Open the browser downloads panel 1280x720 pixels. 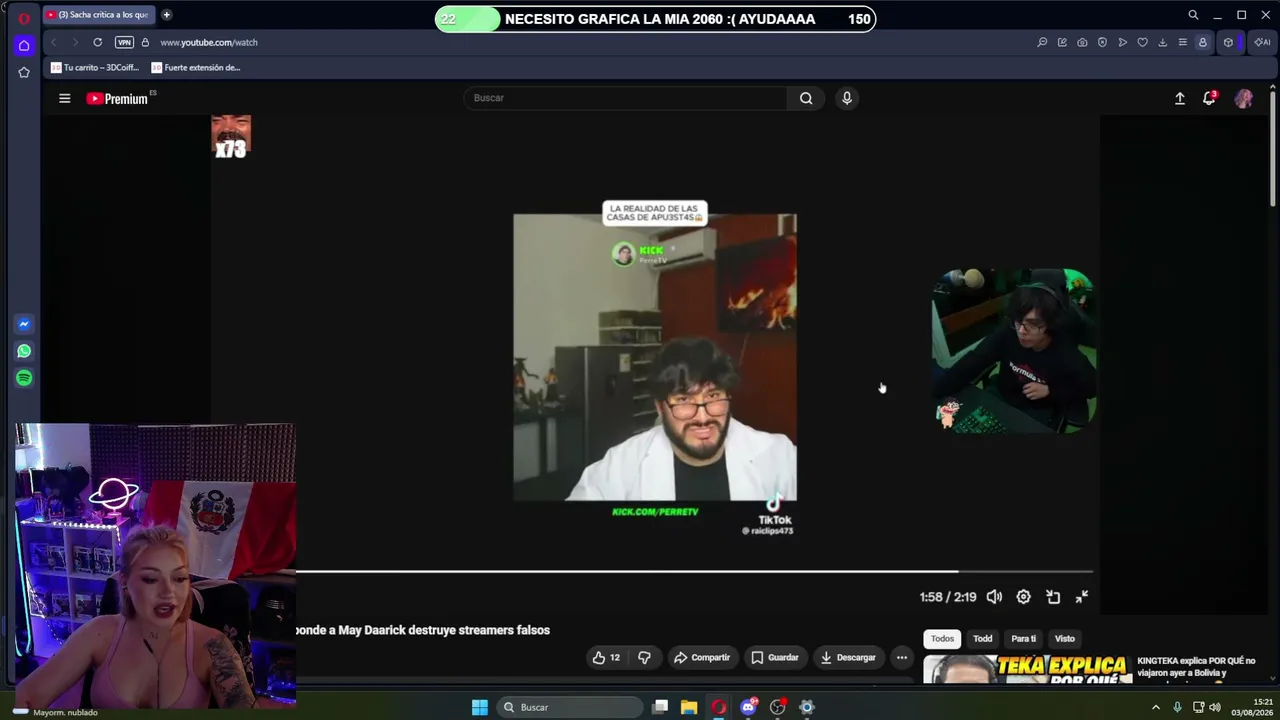click(x=1162, y=42)
